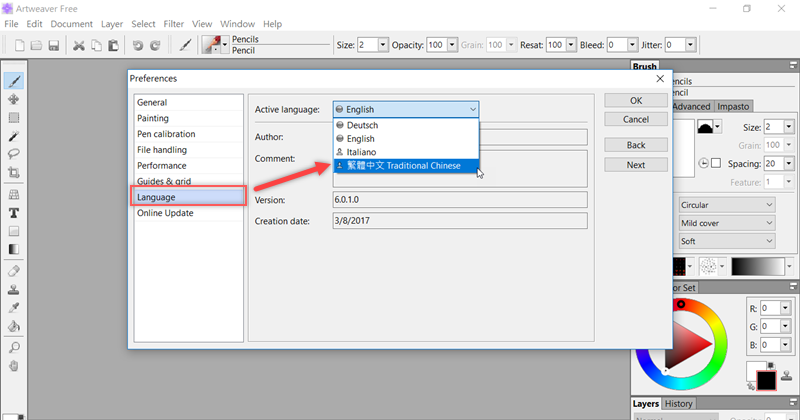The image size is (800, 420).
Task: Select the Text tool
Action: [x=14, y=213]
